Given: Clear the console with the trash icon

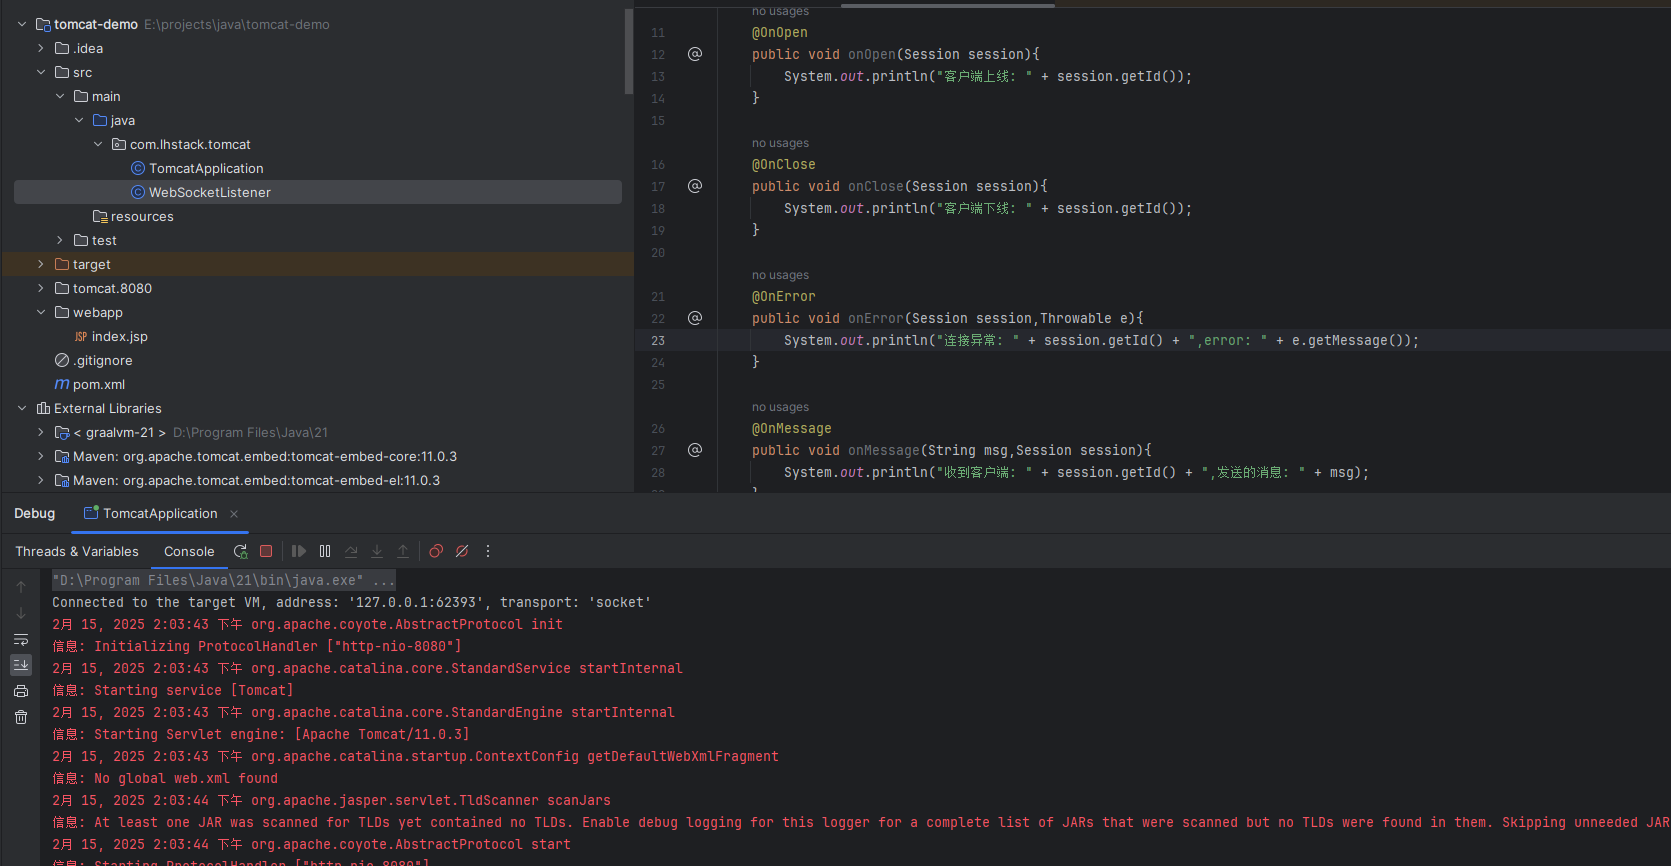Looking at the screenshot, I should (x=21, y=717).
